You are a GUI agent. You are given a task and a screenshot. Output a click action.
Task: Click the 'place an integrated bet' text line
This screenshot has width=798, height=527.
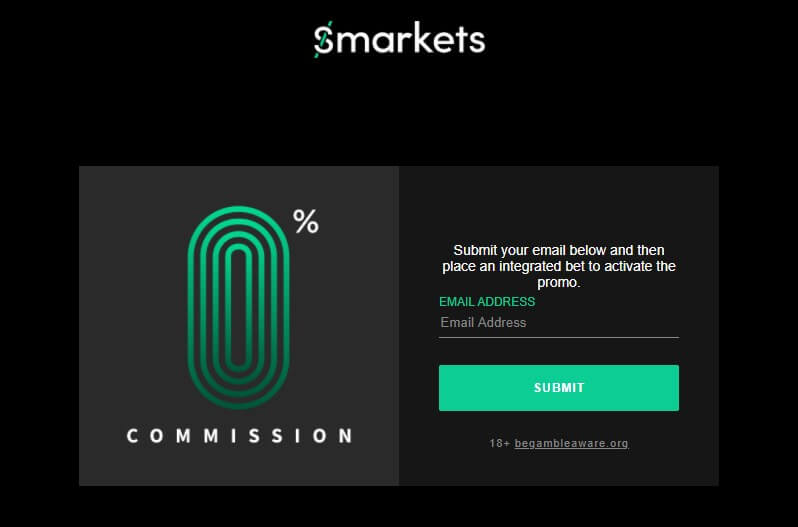(x=559, y=267)
